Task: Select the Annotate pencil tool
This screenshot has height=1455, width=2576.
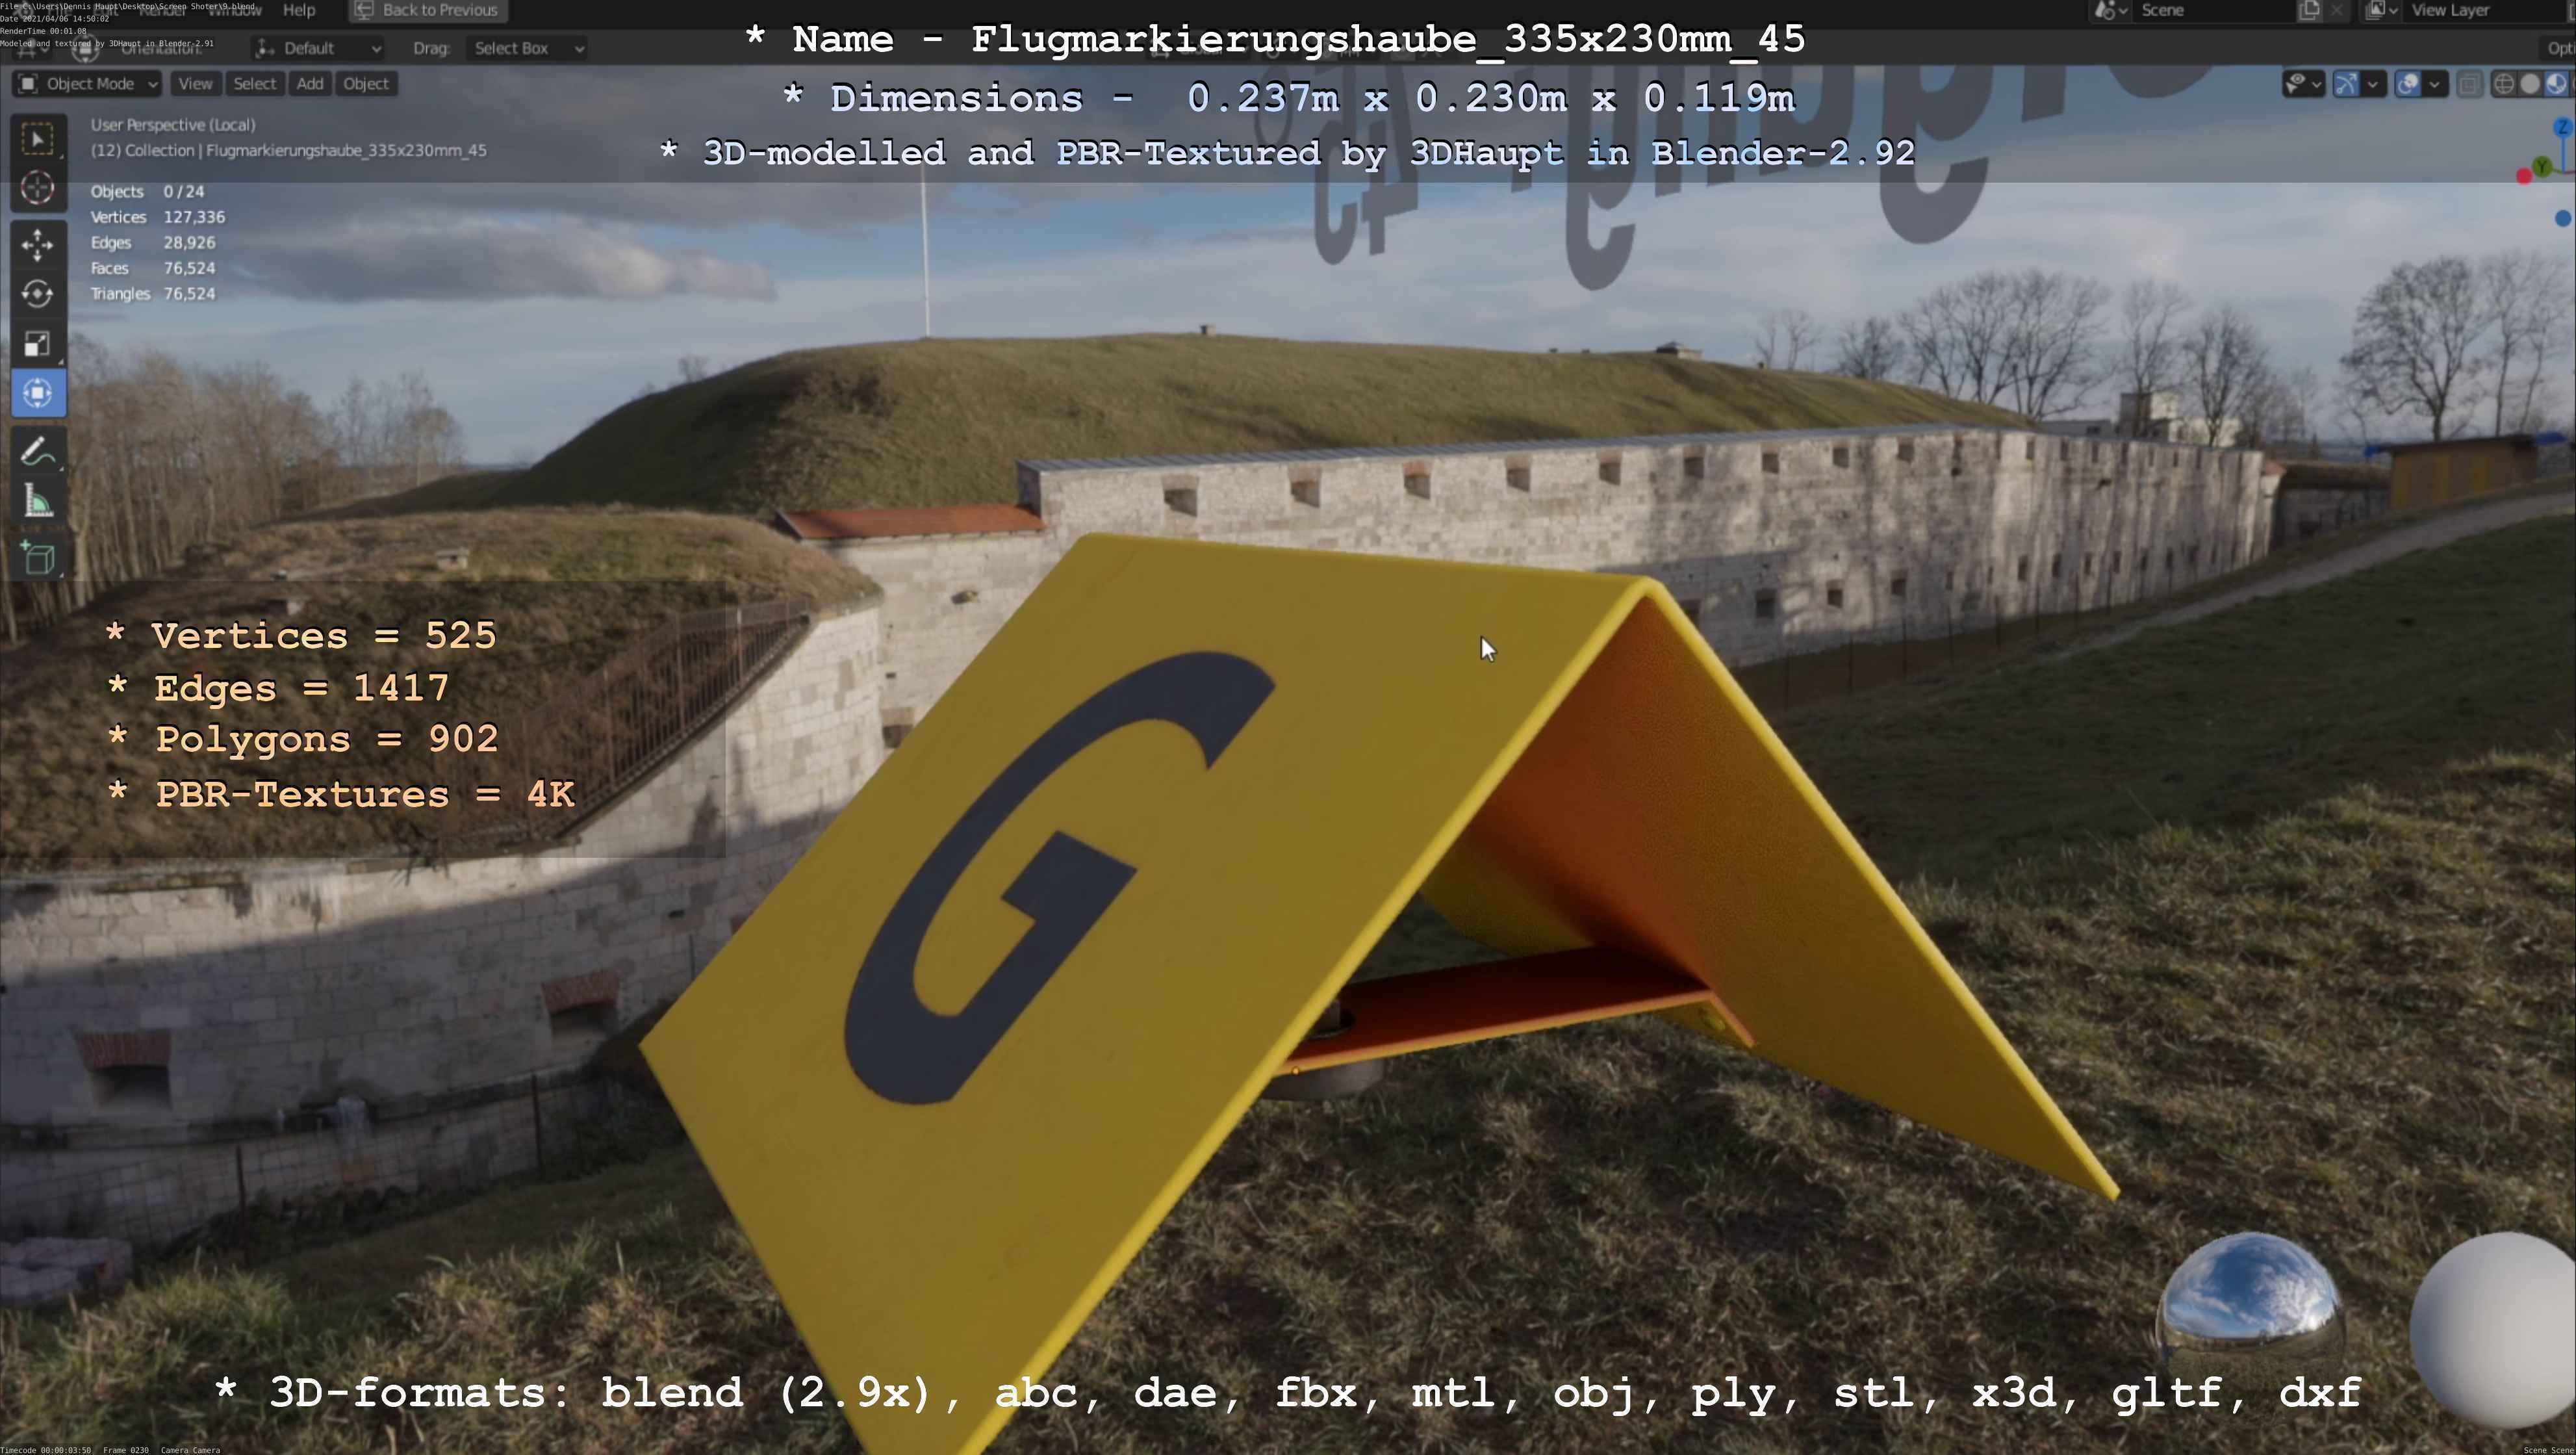Action: (x=38, y=452)
